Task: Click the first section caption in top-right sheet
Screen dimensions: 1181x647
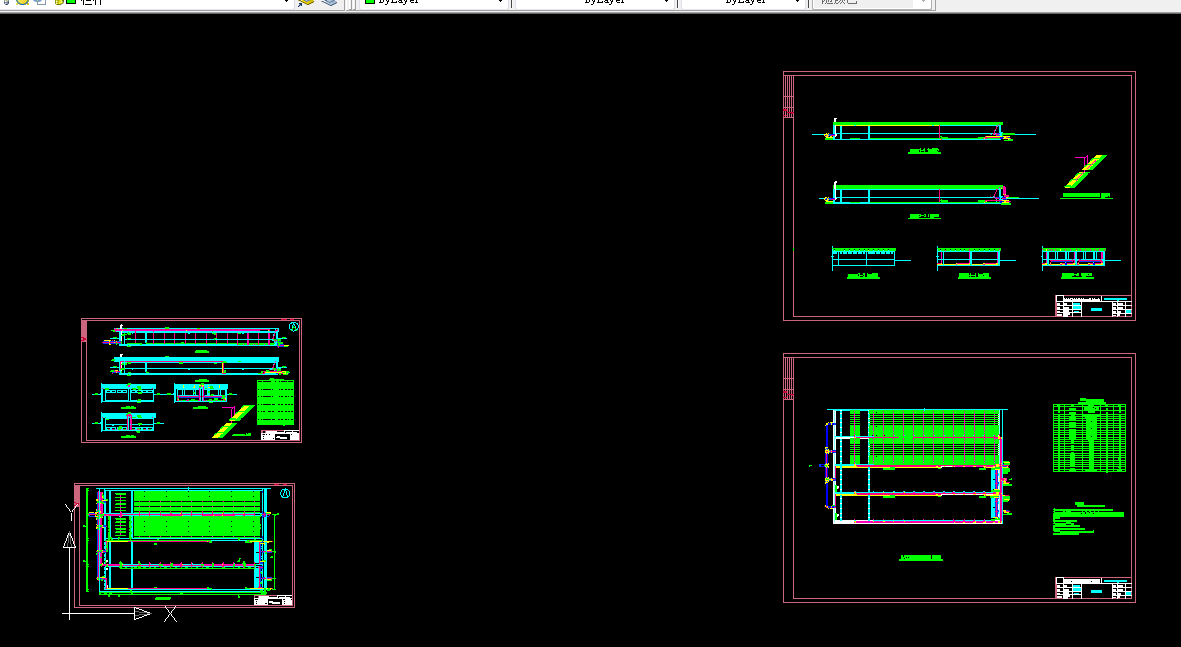Action: point(924,151)
